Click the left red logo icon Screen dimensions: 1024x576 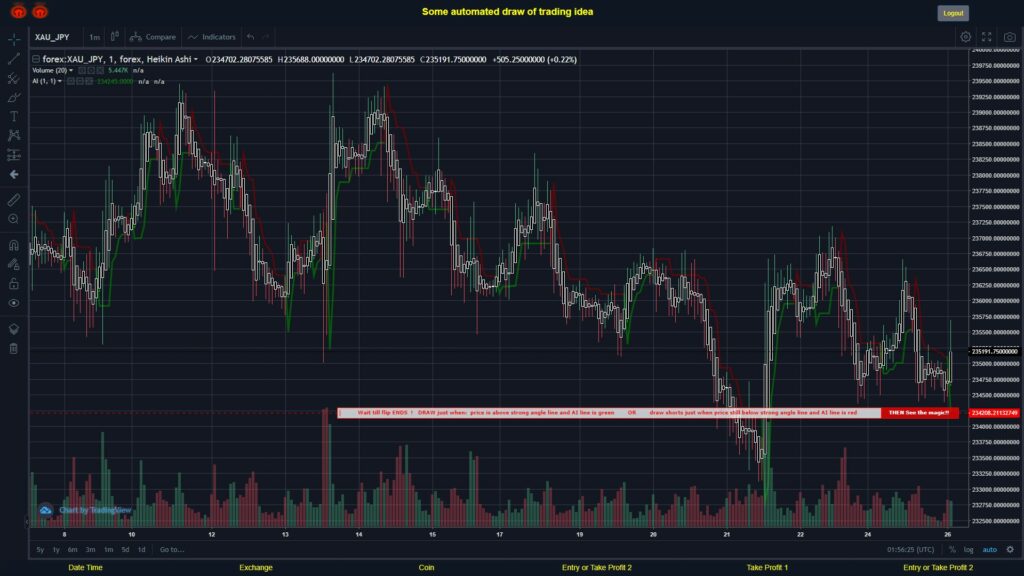click(18, 11)
